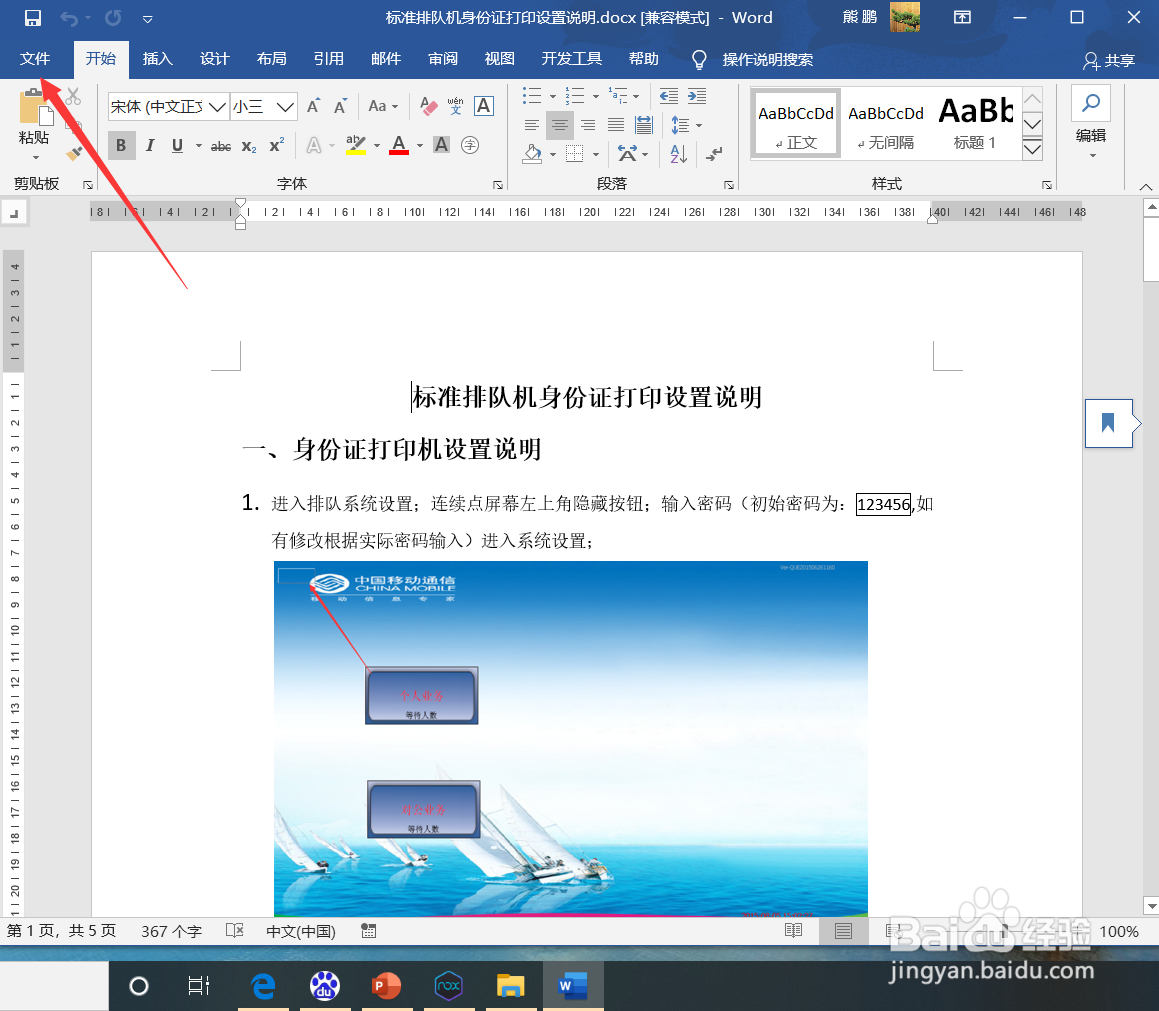This screenshot has height=1011, width=1159.
Task: Select the 无间隔 style
Action: point(886,124)
